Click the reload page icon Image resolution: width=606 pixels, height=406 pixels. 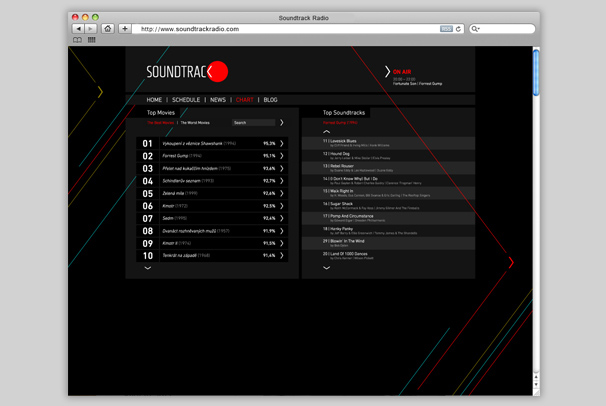(459, 29)
